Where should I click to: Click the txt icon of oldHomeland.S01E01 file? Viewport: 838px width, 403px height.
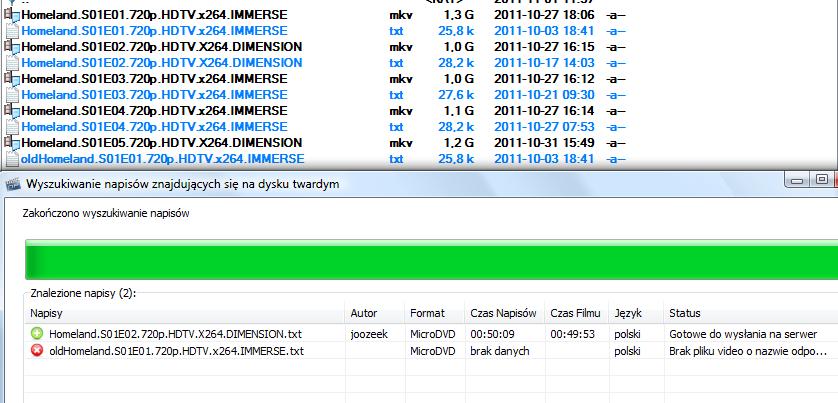(11, 159)
